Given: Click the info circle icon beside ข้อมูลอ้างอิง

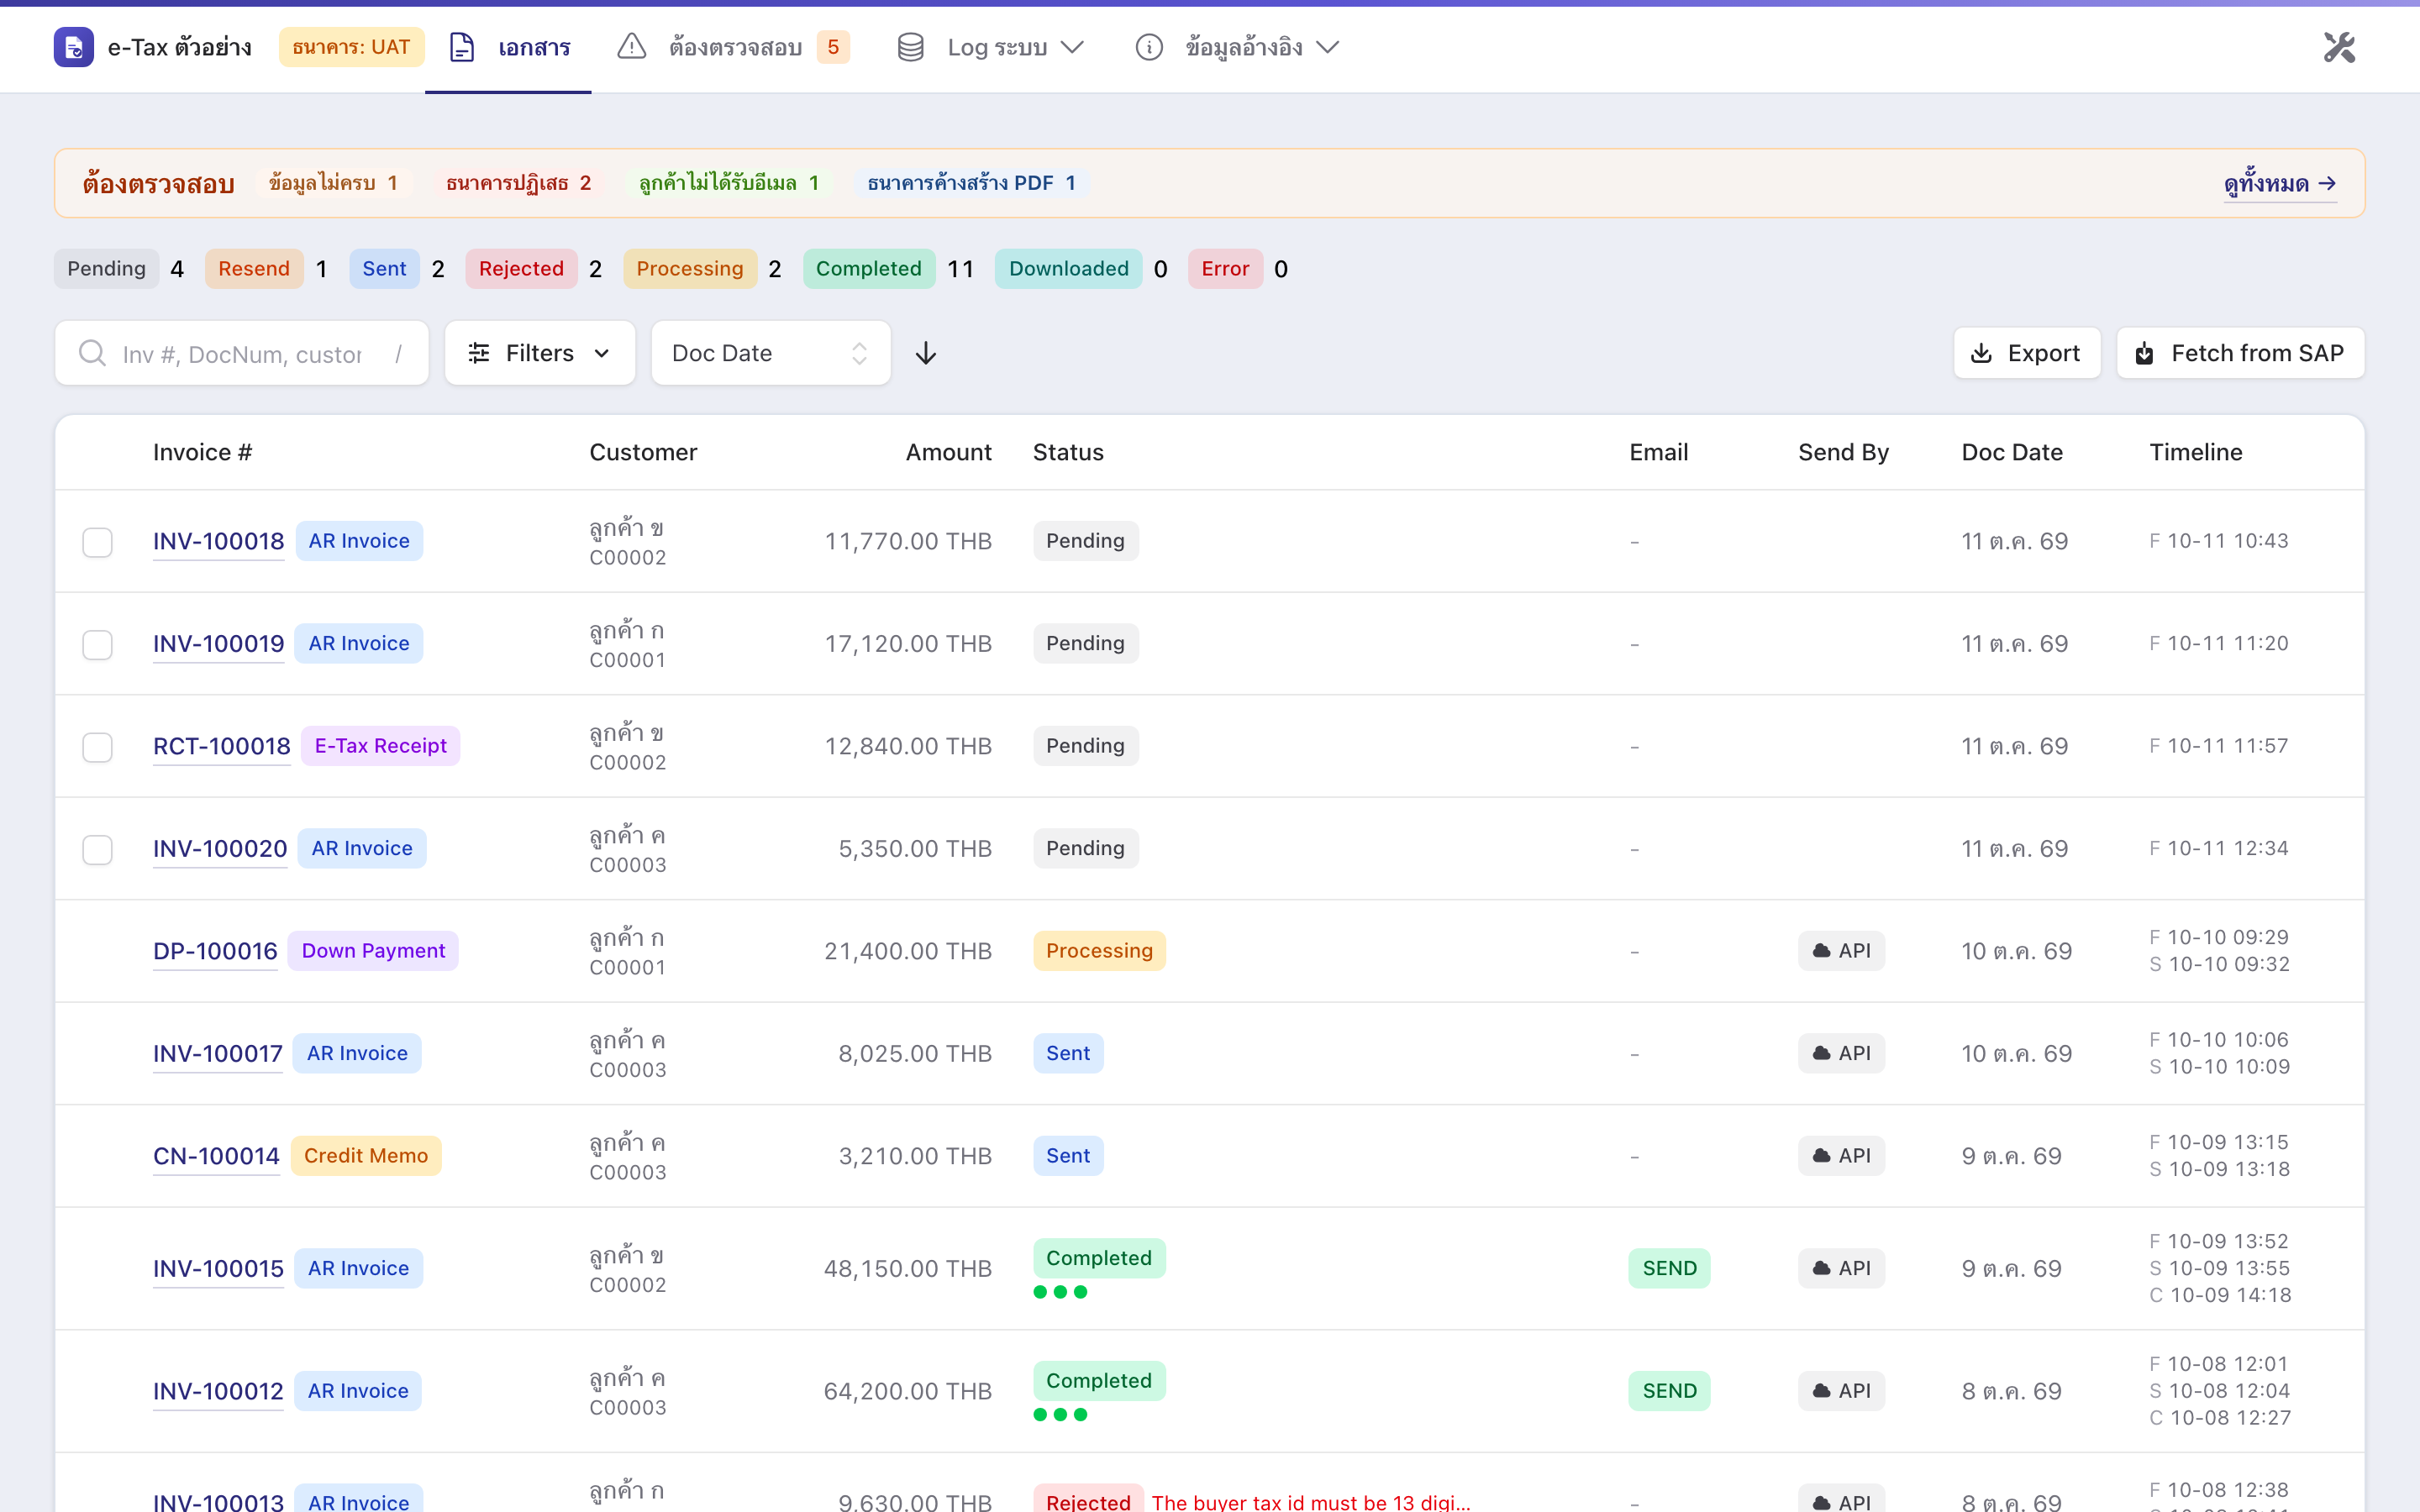Looking at the screenshot, I should tap(1149, 47).
